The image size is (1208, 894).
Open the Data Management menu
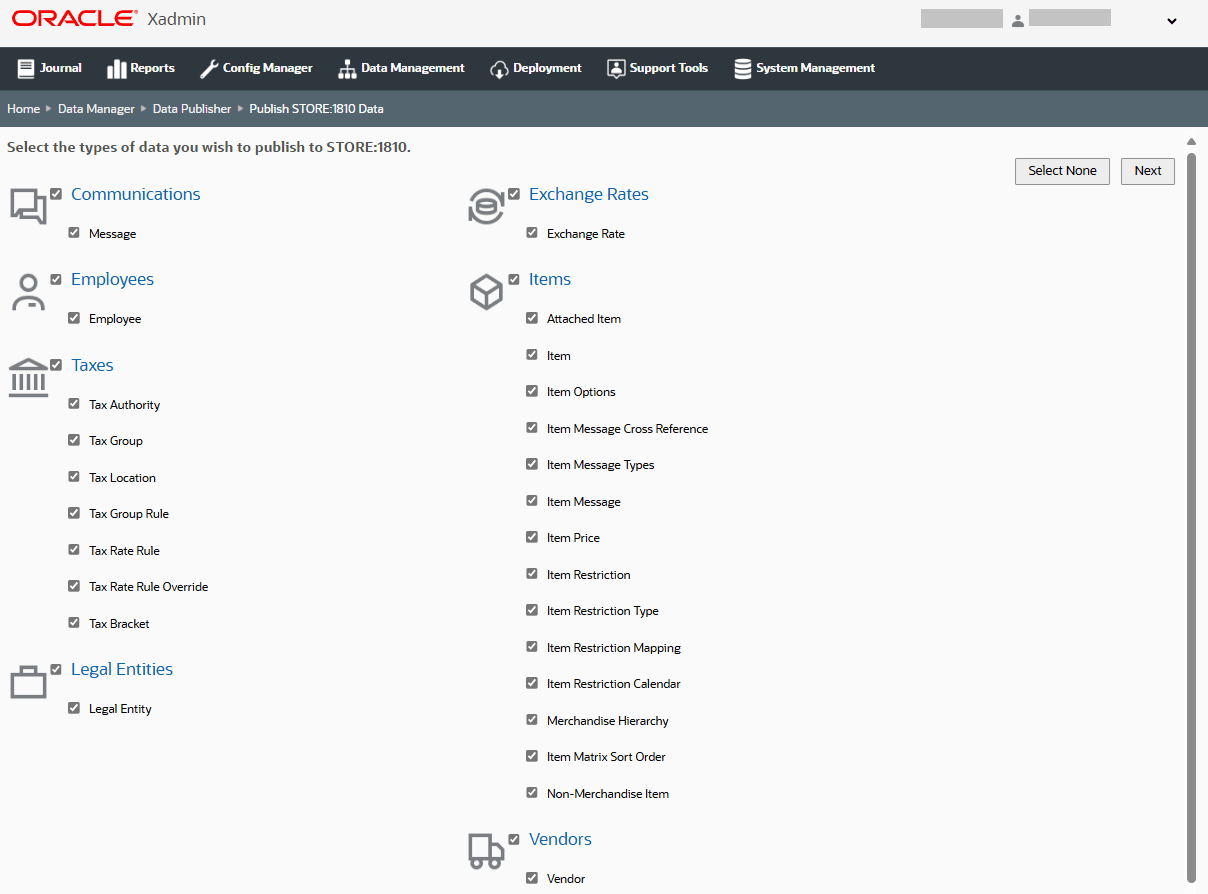click(401, 68)
